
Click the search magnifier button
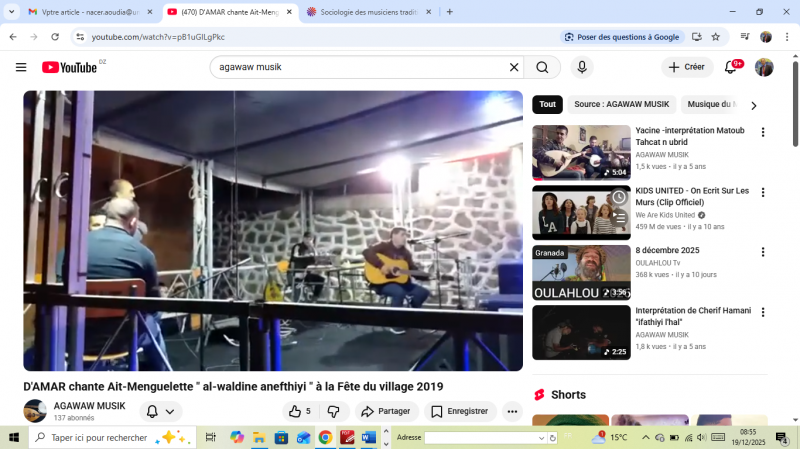(542, 67)
